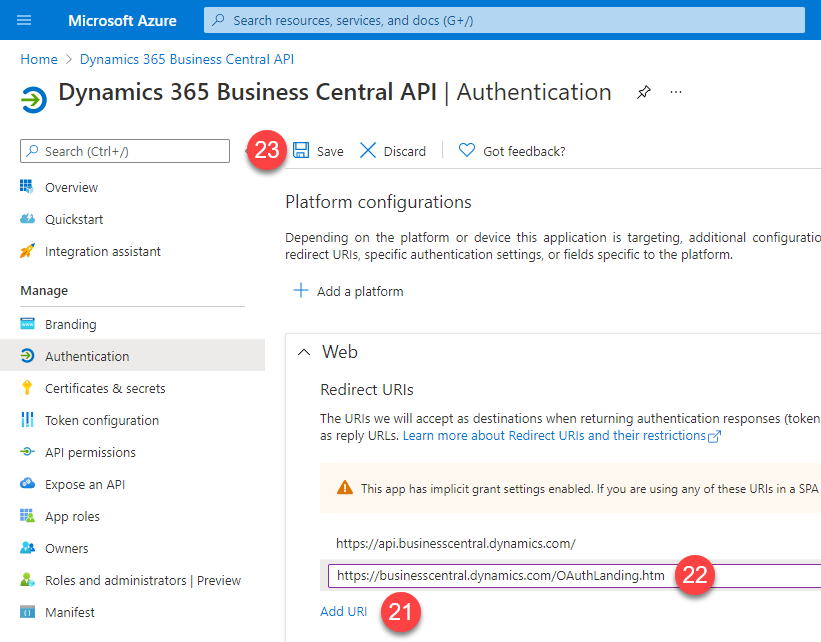Open Learn more about Redirect URIs link
This screenshot has height=642, width=821.
(554, 436)
